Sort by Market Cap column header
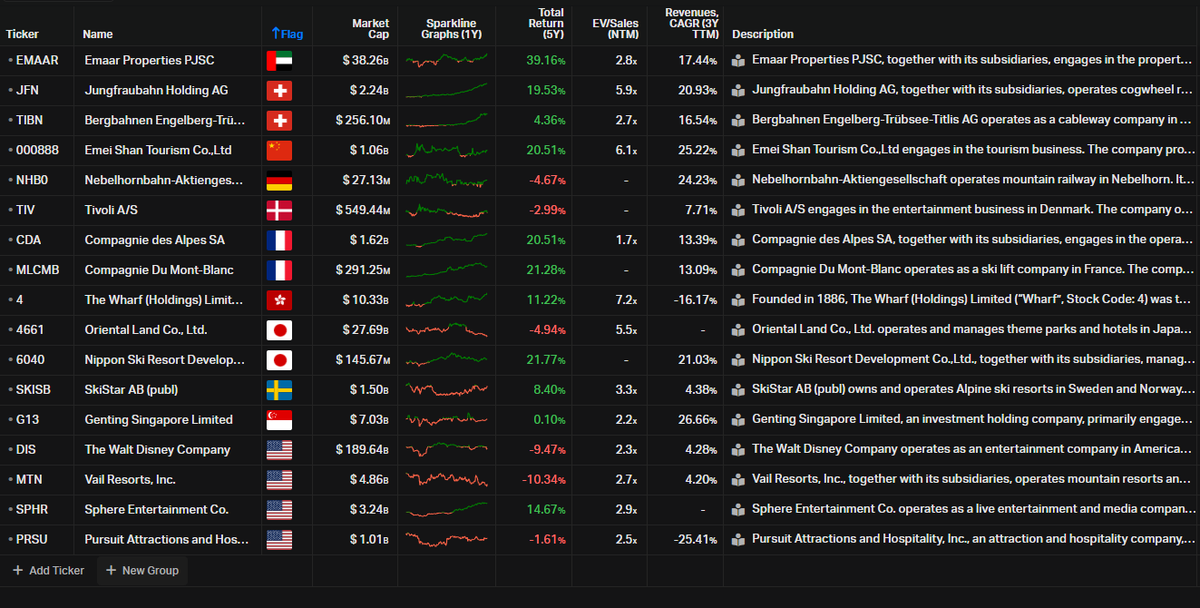This screenshot has height=608, width=1200. click(370, 28)
